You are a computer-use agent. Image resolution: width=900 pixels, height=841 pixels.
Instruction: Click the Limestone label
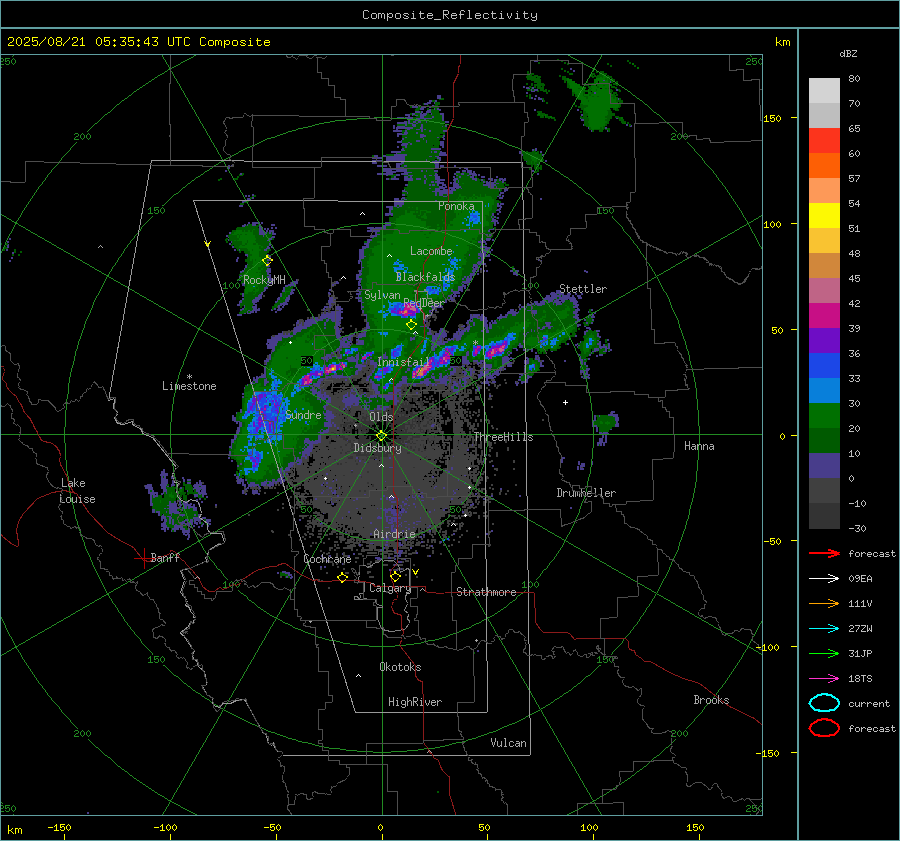pos(189,386)
